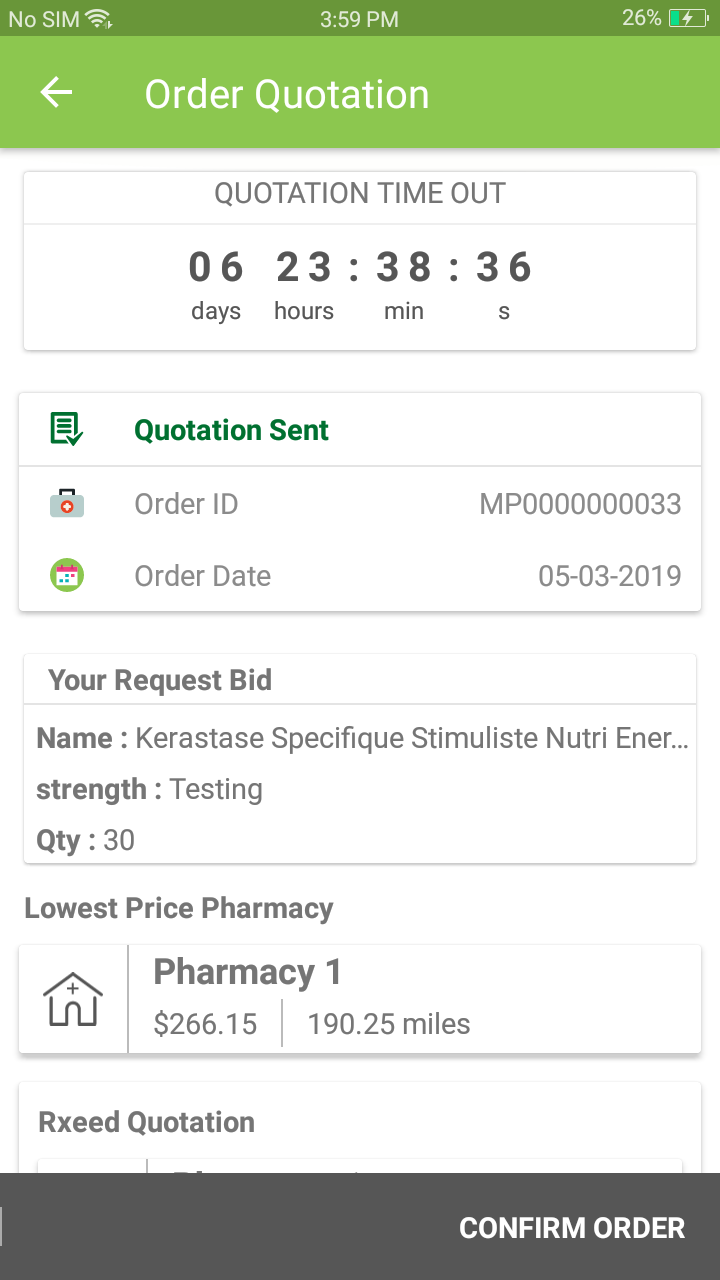Select the Qty : 30 line

click(86, 840)
